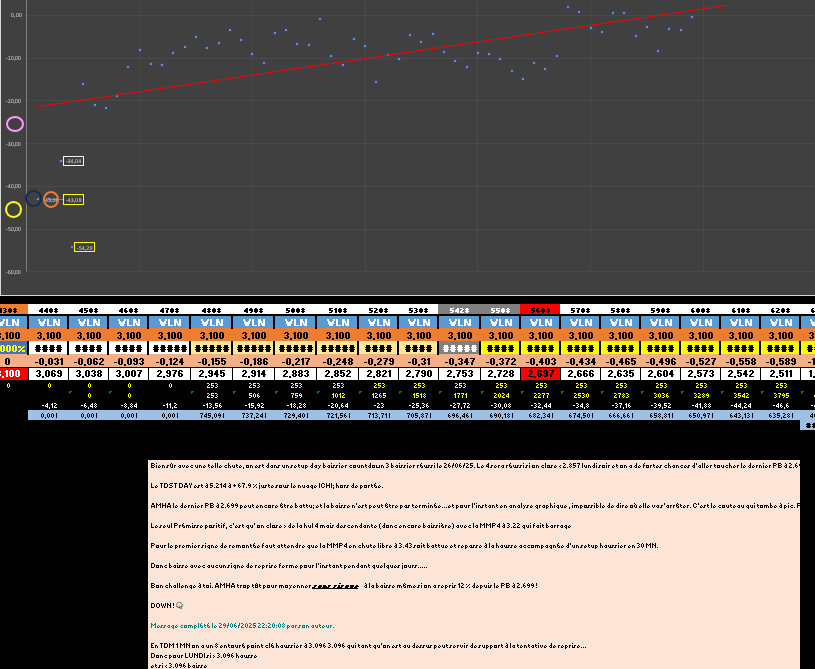Image resolution: width=815 pixels, height=669 pixels.
Task: Click the yellow value 2277
Action: (x=541, y=396)
